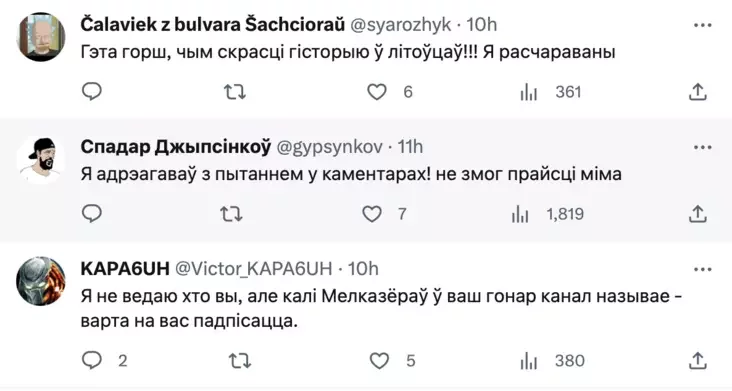This screenshot has width=732, height=391.
Task: Retweet the @Victor_KAPA6UH post
Action: point(240,361)
